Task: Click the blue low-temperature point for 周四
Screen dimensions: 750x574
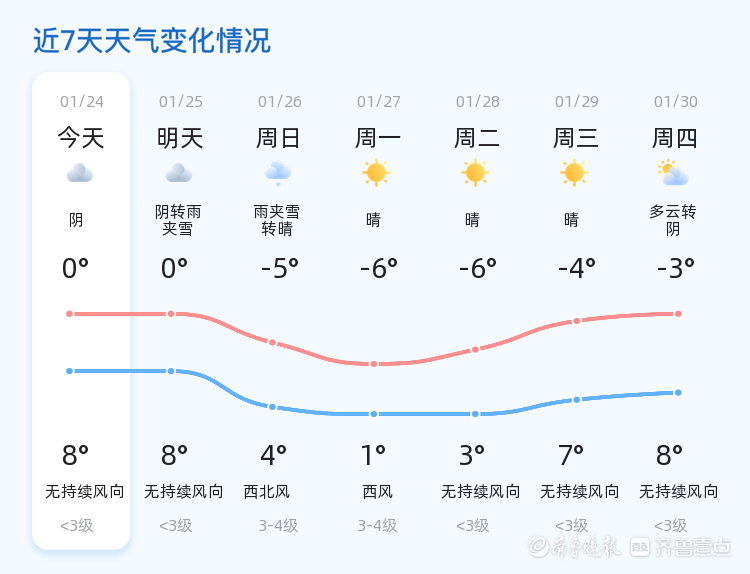Action: click(x=678, y=393)
